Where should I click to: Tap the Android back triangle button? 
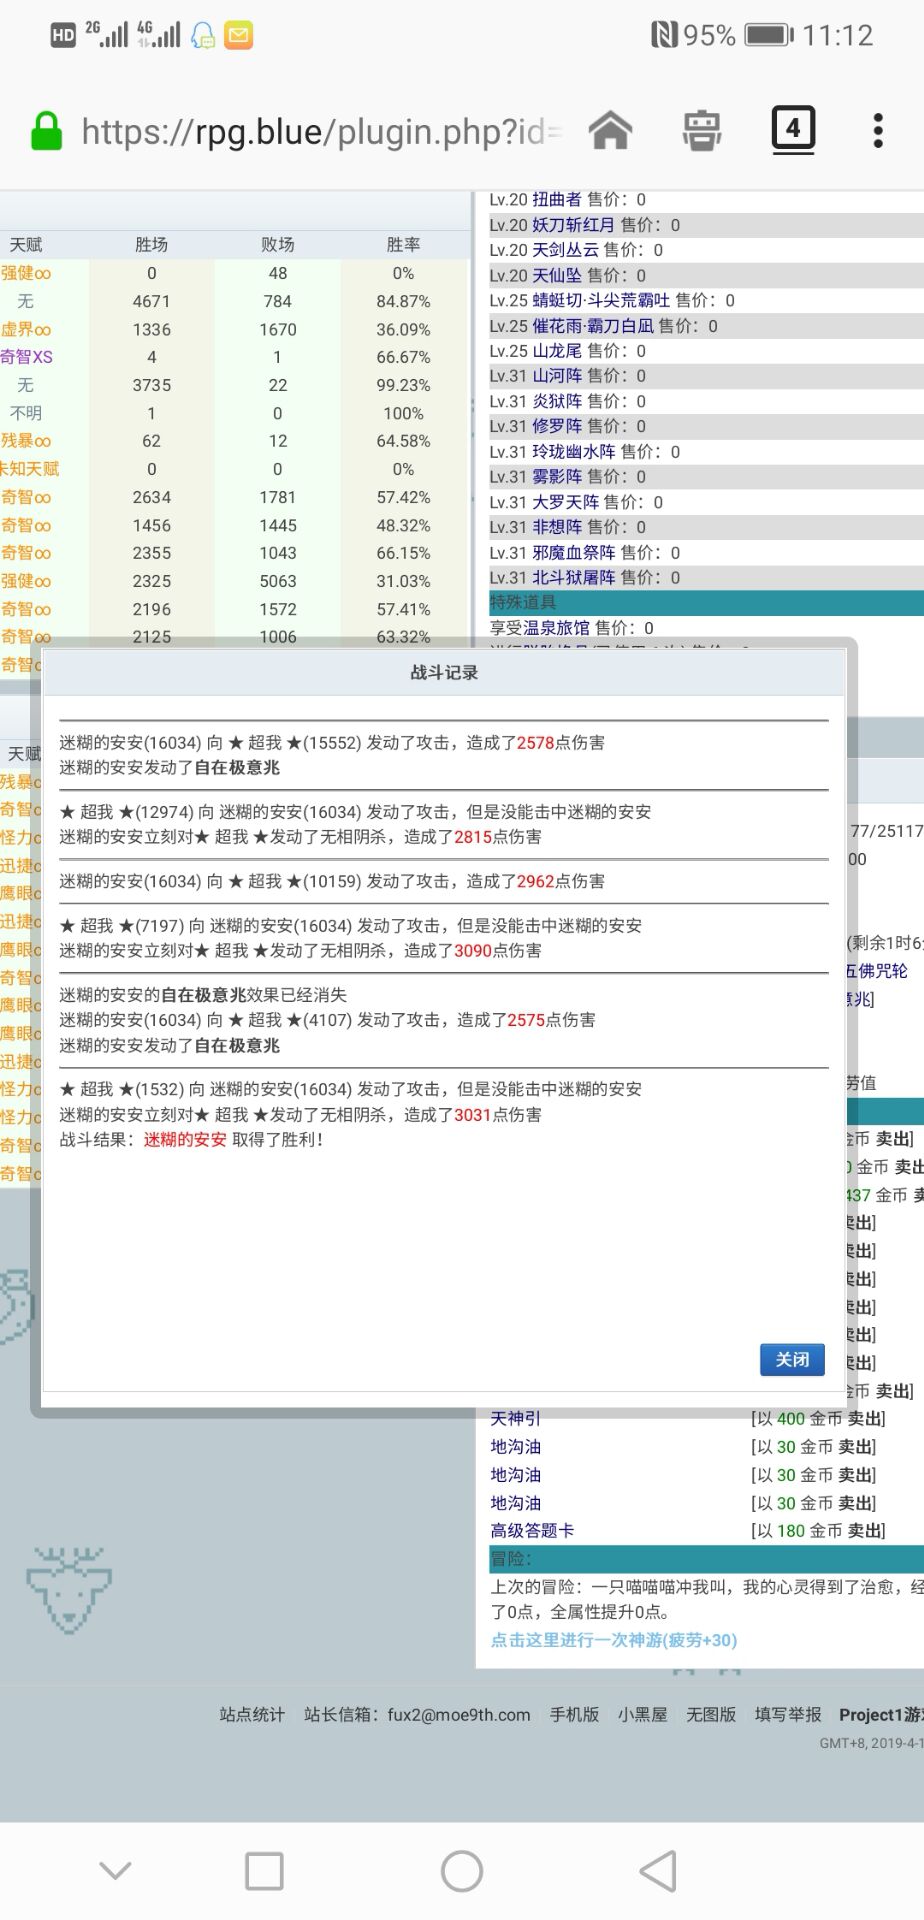(x=658, y=1871)
